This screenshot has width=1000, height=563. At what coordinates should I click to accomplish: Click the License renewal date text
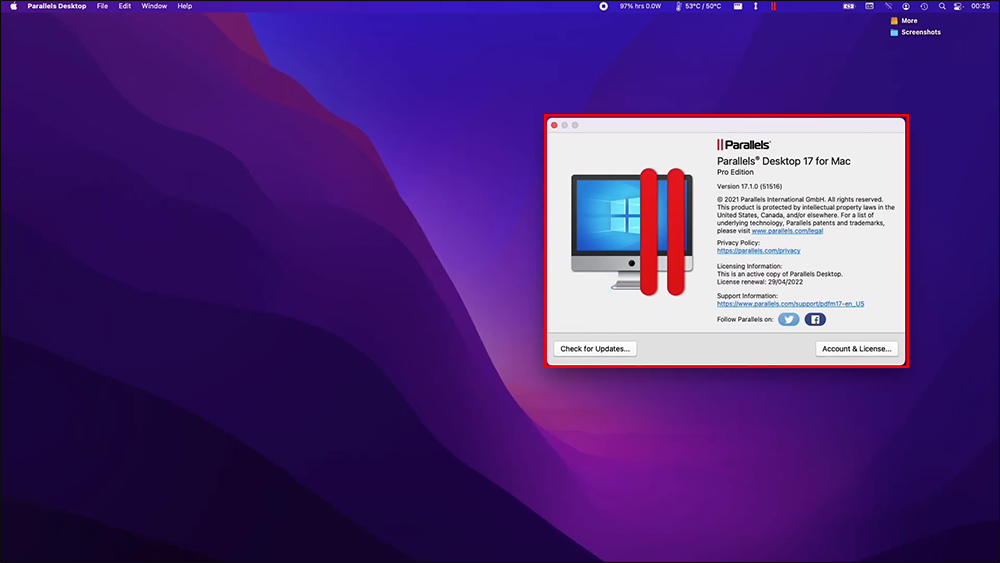click(x=760, y=282)
